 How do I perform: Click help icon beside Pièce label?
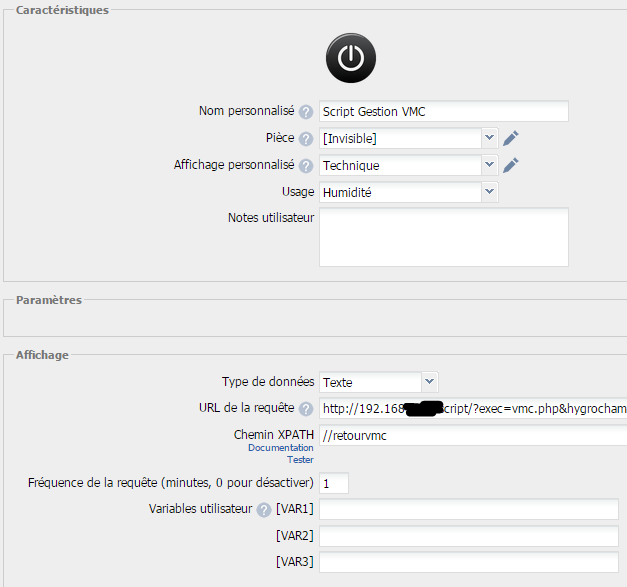pyautogui.click(x=306, y=139)
